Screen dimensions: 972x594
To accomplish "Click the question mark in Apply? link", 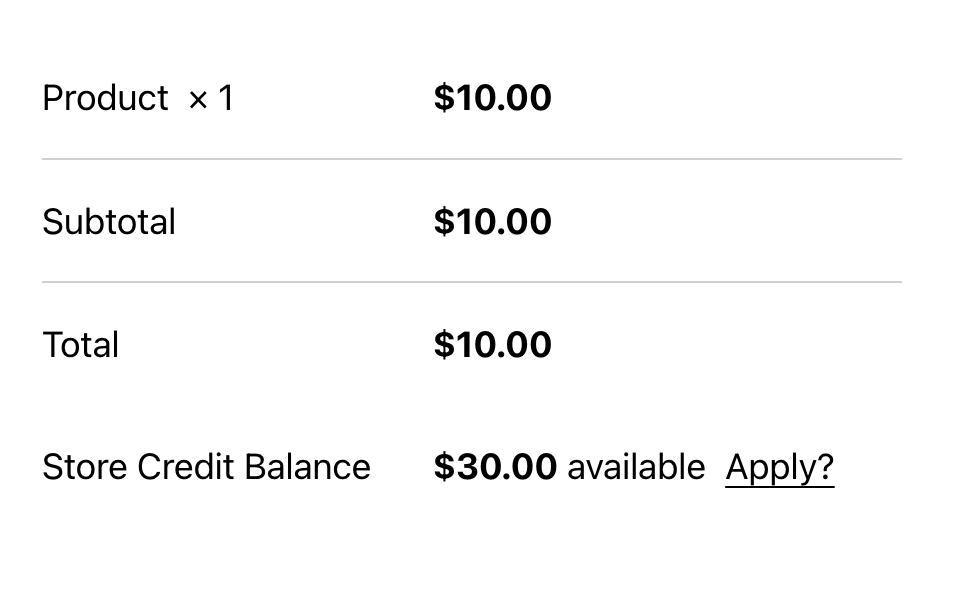I will (x=826, y=467).
